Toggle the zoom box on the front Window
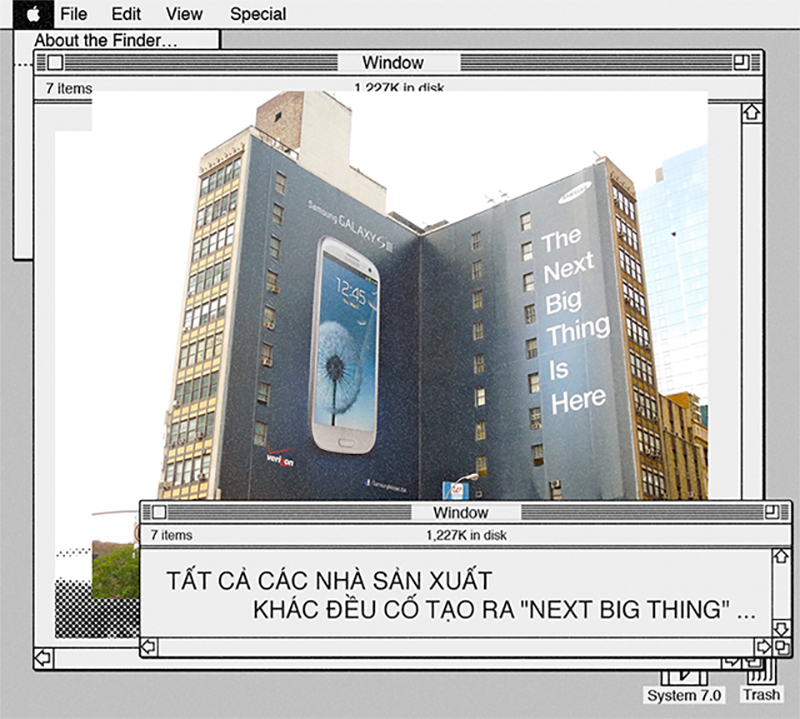This screenshot has width=800, height=719. [770, 512]
